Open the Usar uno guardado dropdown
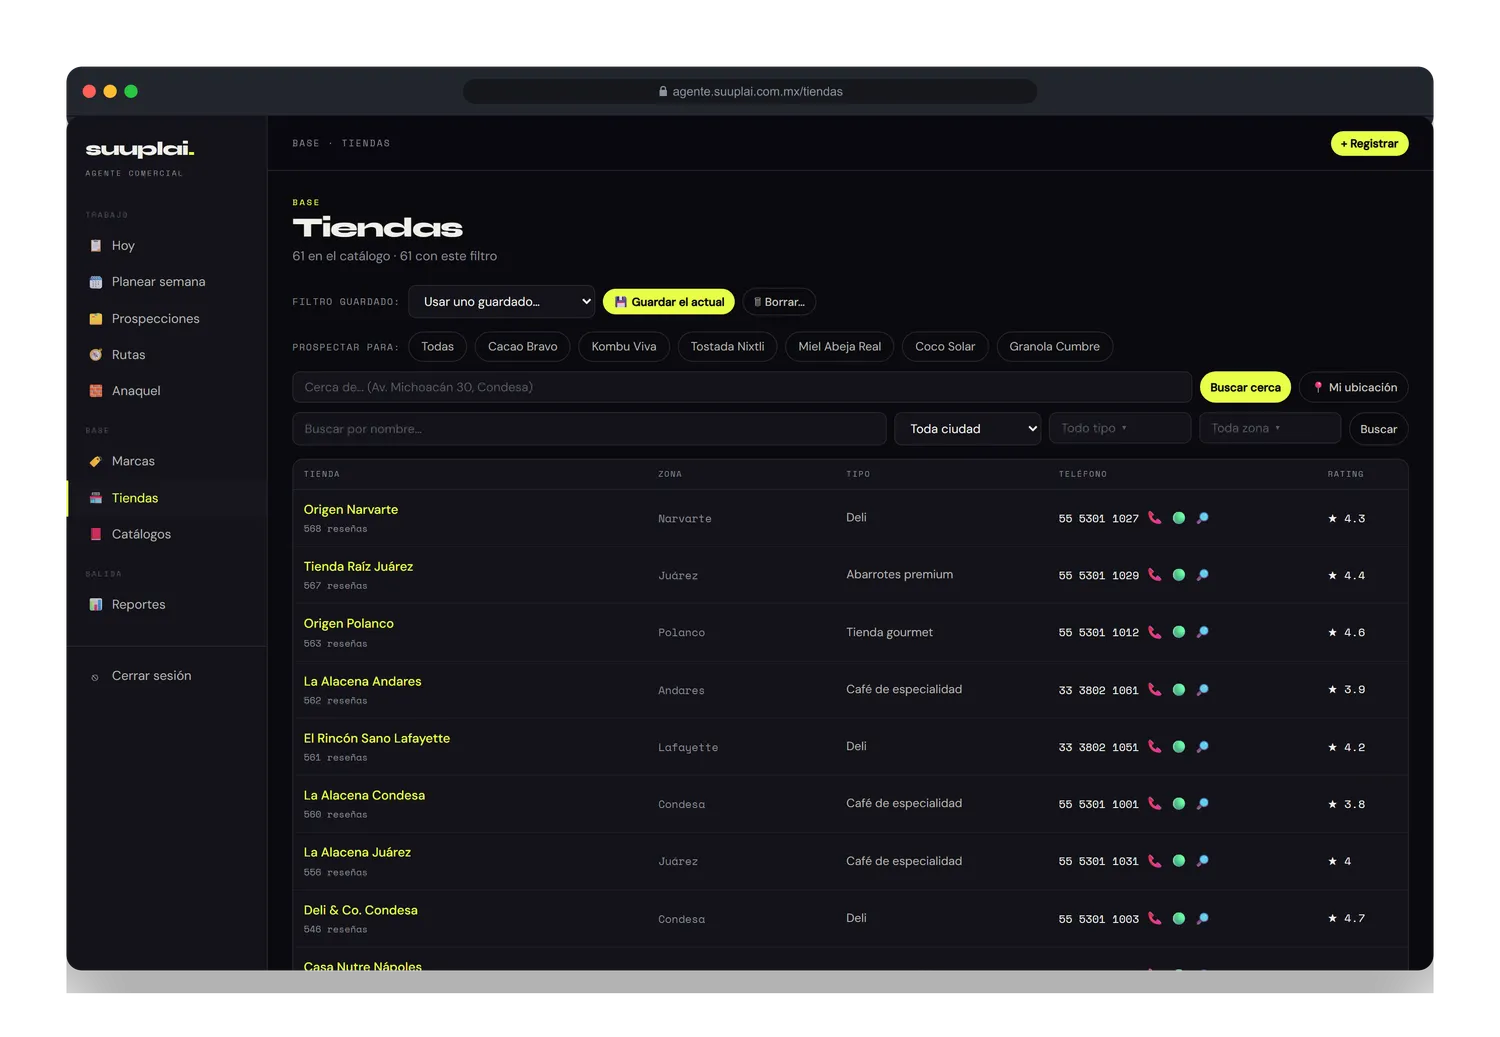The height and width of the screenshot is (1037, 1500). coord(502,302)
